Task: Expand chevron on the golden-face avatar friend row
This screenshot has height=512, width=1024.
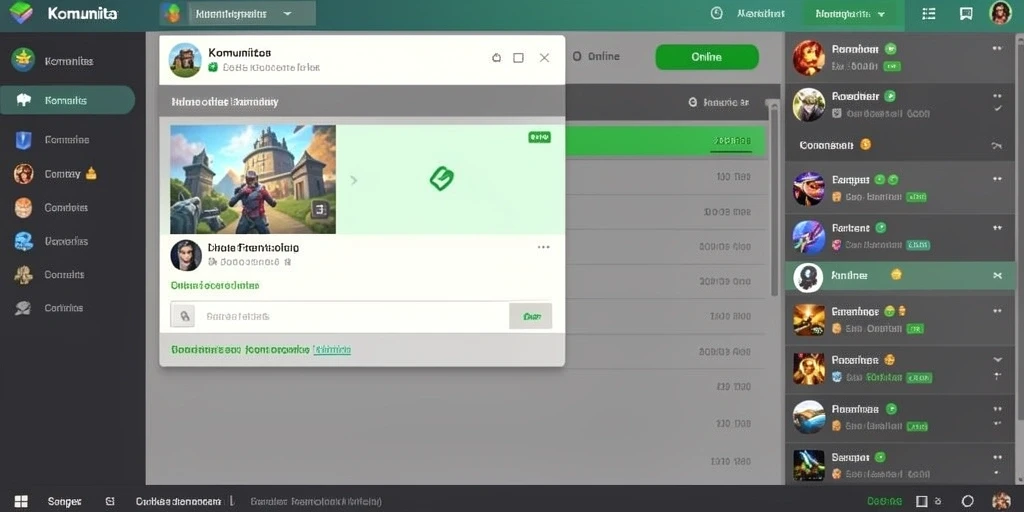Action: pyautogui.click(x=997, y=359)
